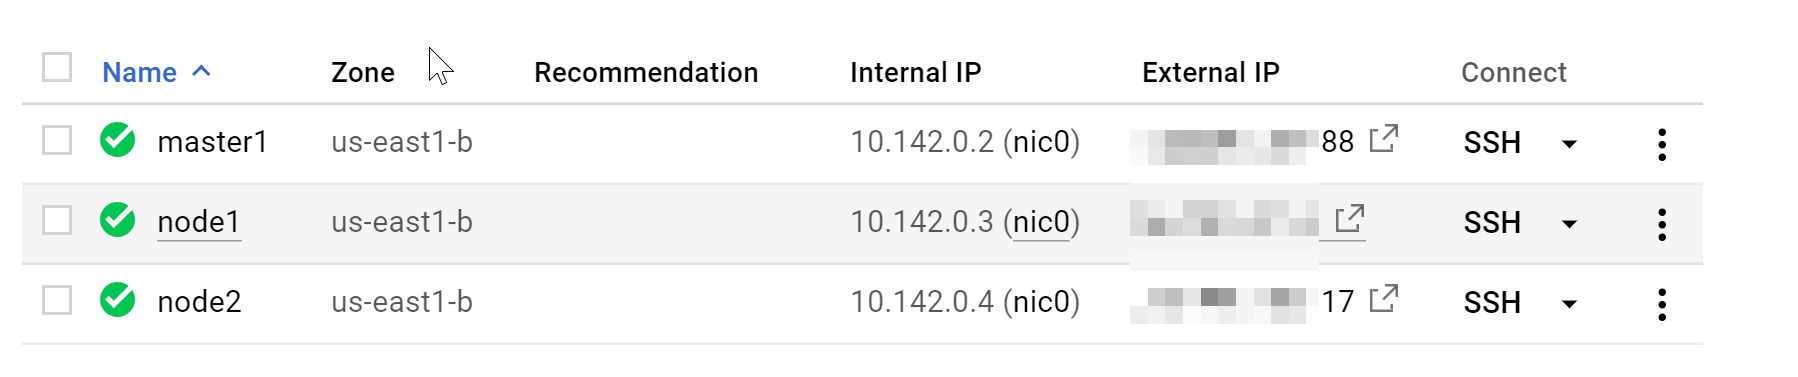Open more actions menu for node1
The image size is (1798, 377).
(x=1662, y=224)
